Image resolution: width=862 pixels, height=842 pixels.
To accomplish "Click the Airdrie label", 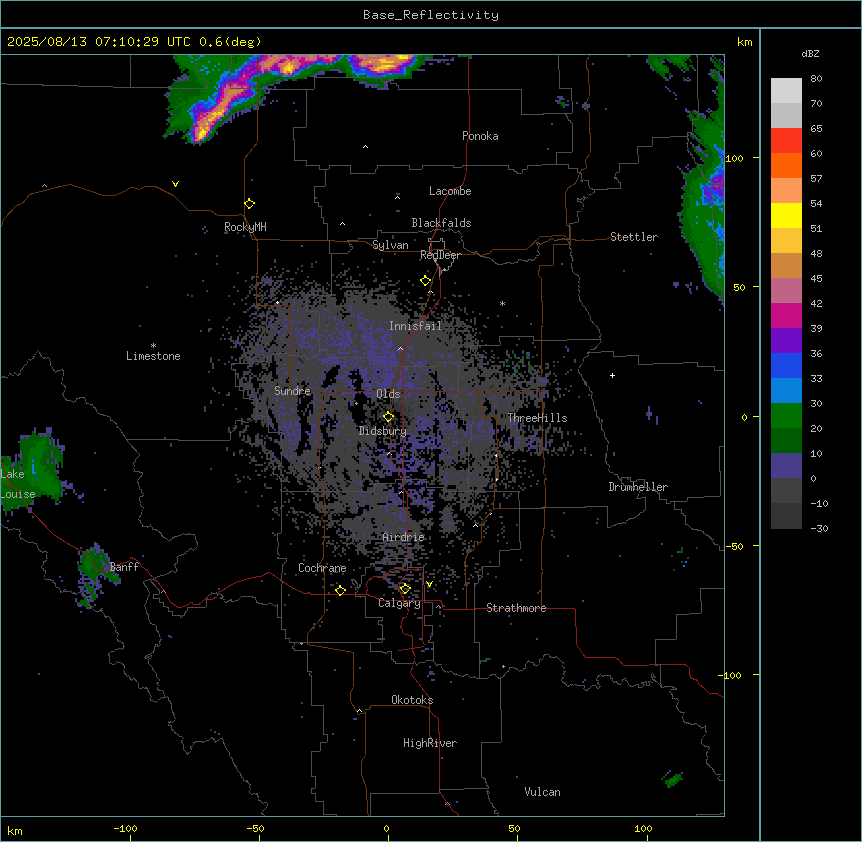I will click(403, 537).
